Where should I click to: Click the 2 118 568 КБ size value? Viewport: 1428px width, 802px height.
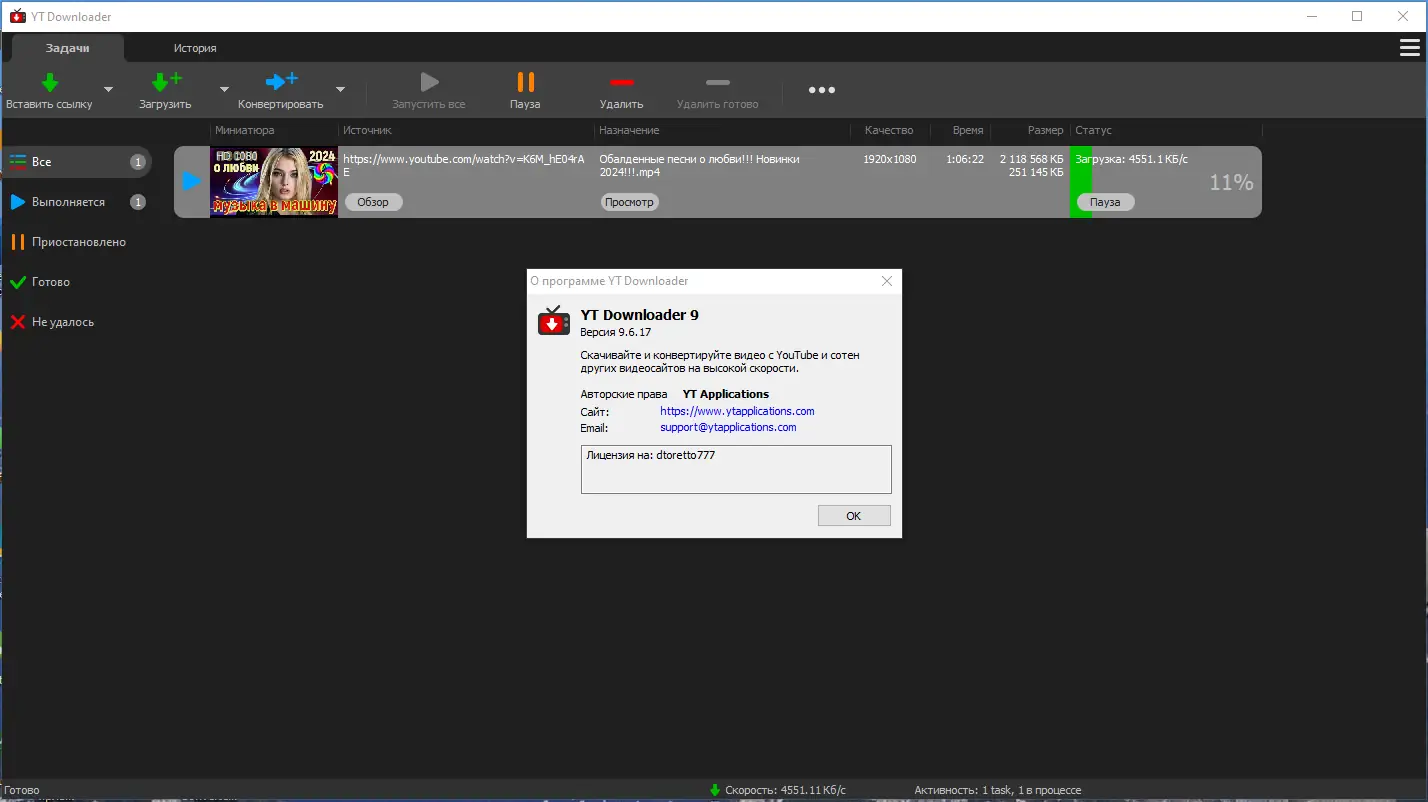click(1031, 159)
